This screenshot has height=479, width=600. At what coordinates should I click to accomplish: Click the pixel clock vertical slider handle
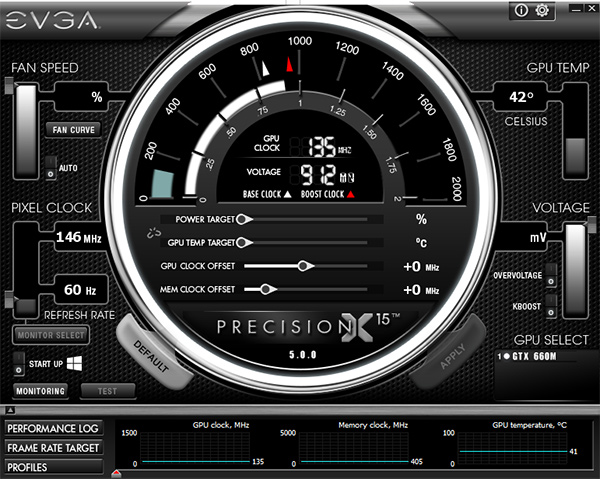(9, 300)
